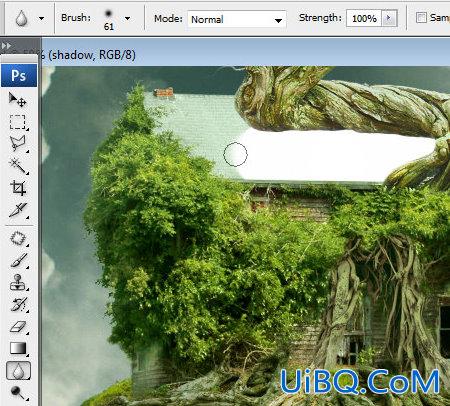Click Blur tool preset icon in options bar
The height and width of the screenshot is (406, 450).
coord(22,18)
